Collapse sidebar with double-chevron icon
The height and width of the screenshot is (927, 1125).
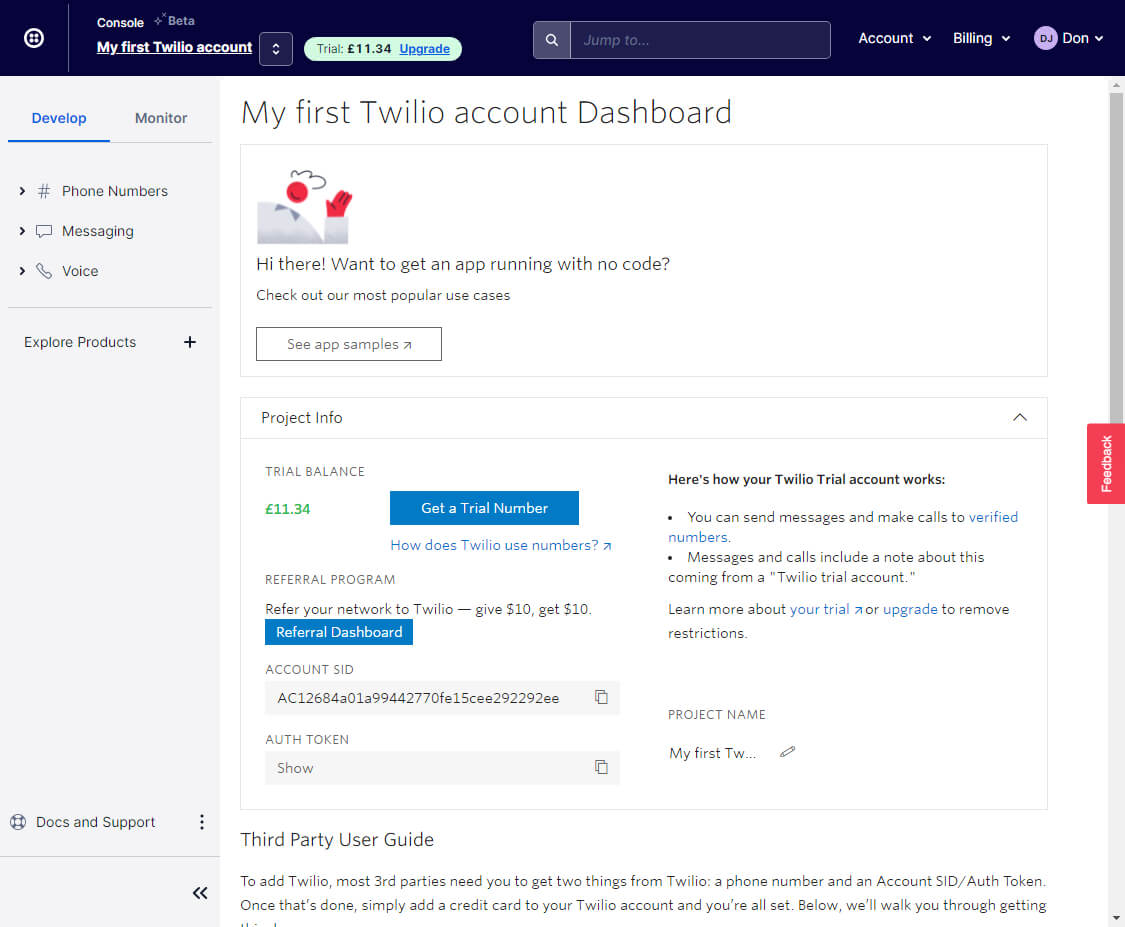click(200, 893)
